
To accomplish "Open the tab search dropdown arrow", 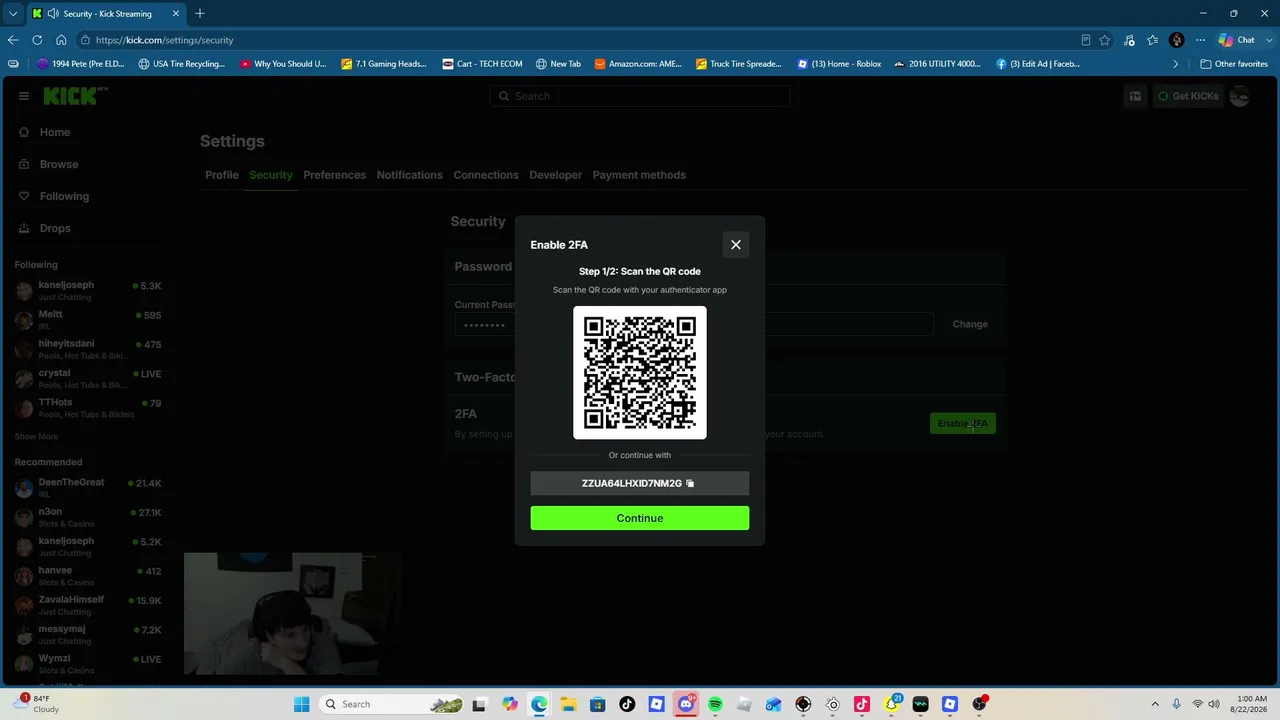I will coord(13,14).
